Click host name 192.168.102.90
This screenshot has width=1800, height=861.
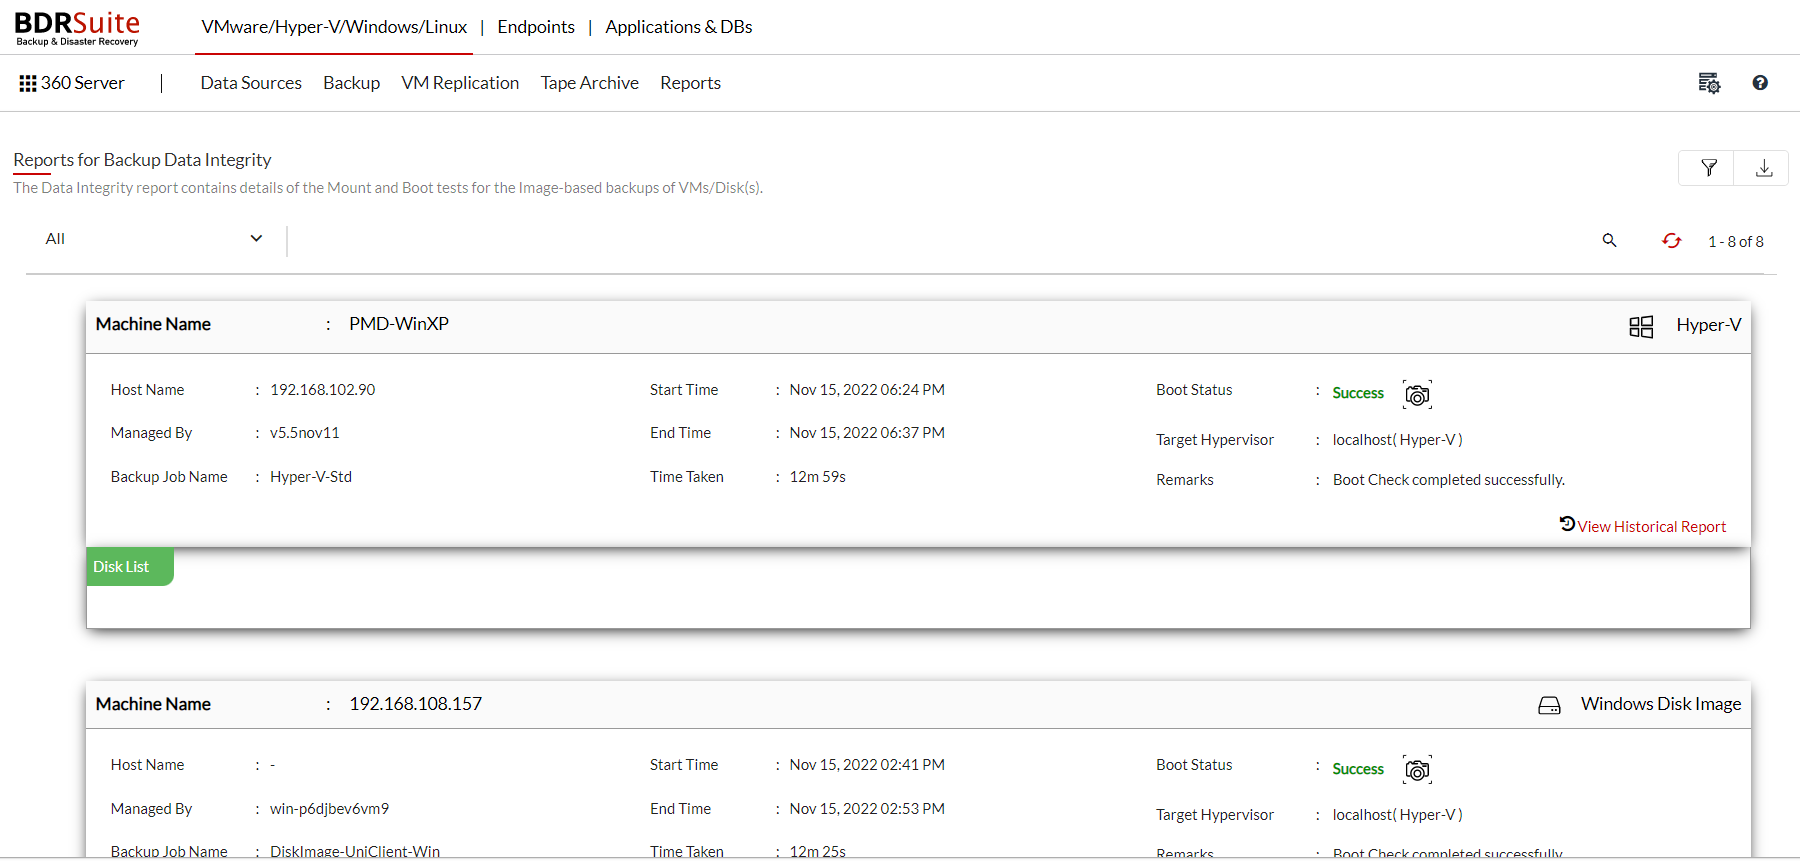point(323,390)
